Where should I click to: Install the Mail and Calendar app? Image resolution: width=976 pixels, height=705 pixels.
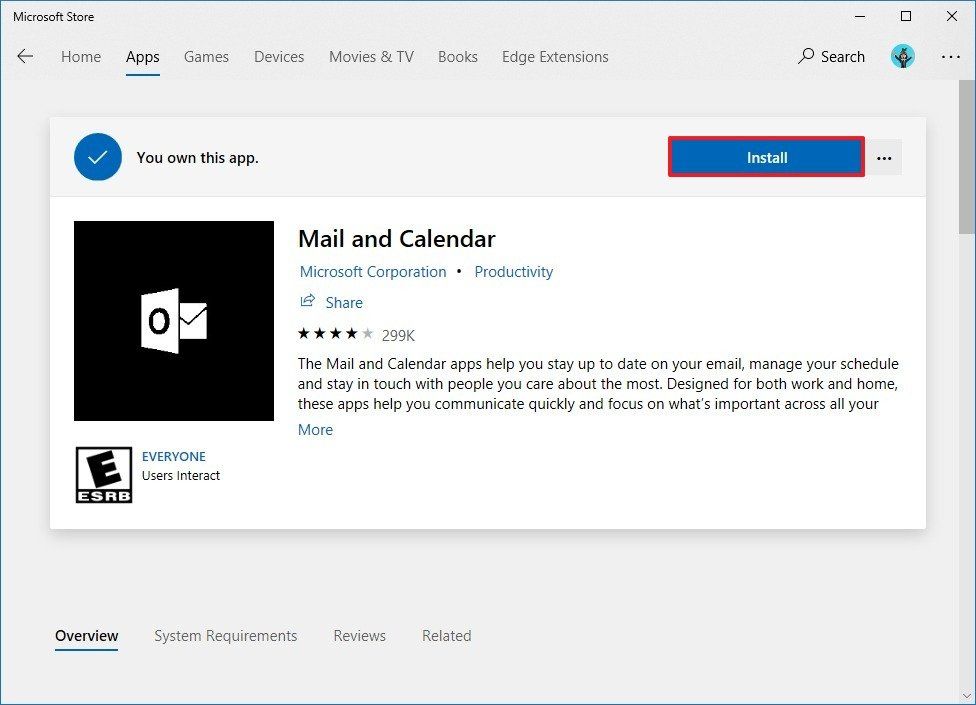pos(766,157)
